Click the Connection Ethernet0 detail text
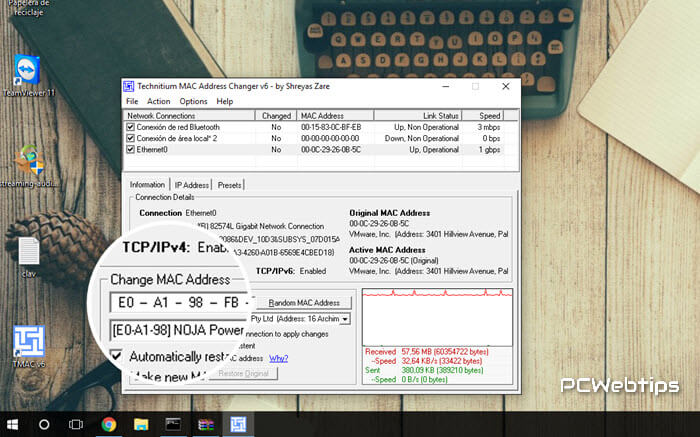700x437 pixels. (178, 213)
